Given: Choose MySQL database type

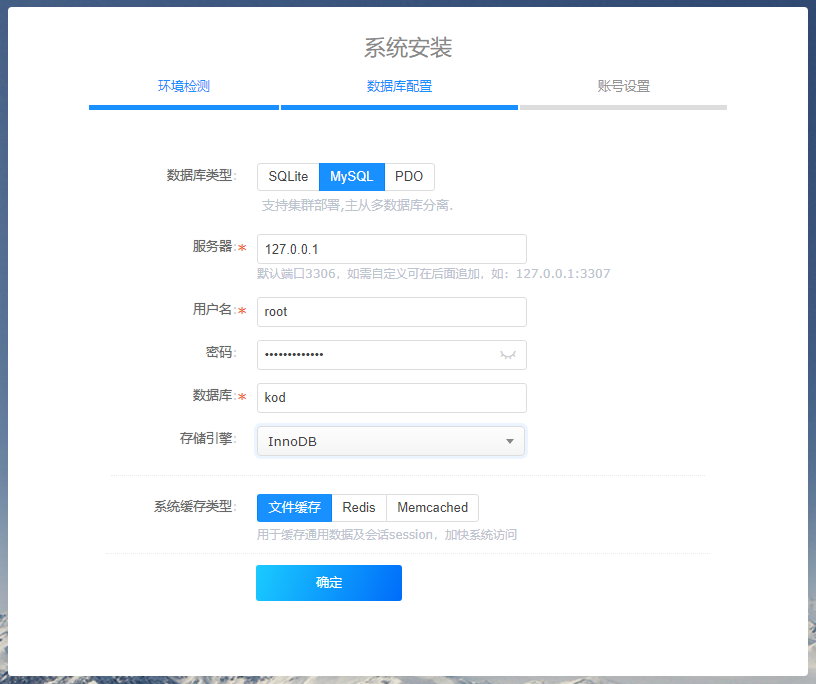Looking at the screenshot, I should [x=351, y=177].
